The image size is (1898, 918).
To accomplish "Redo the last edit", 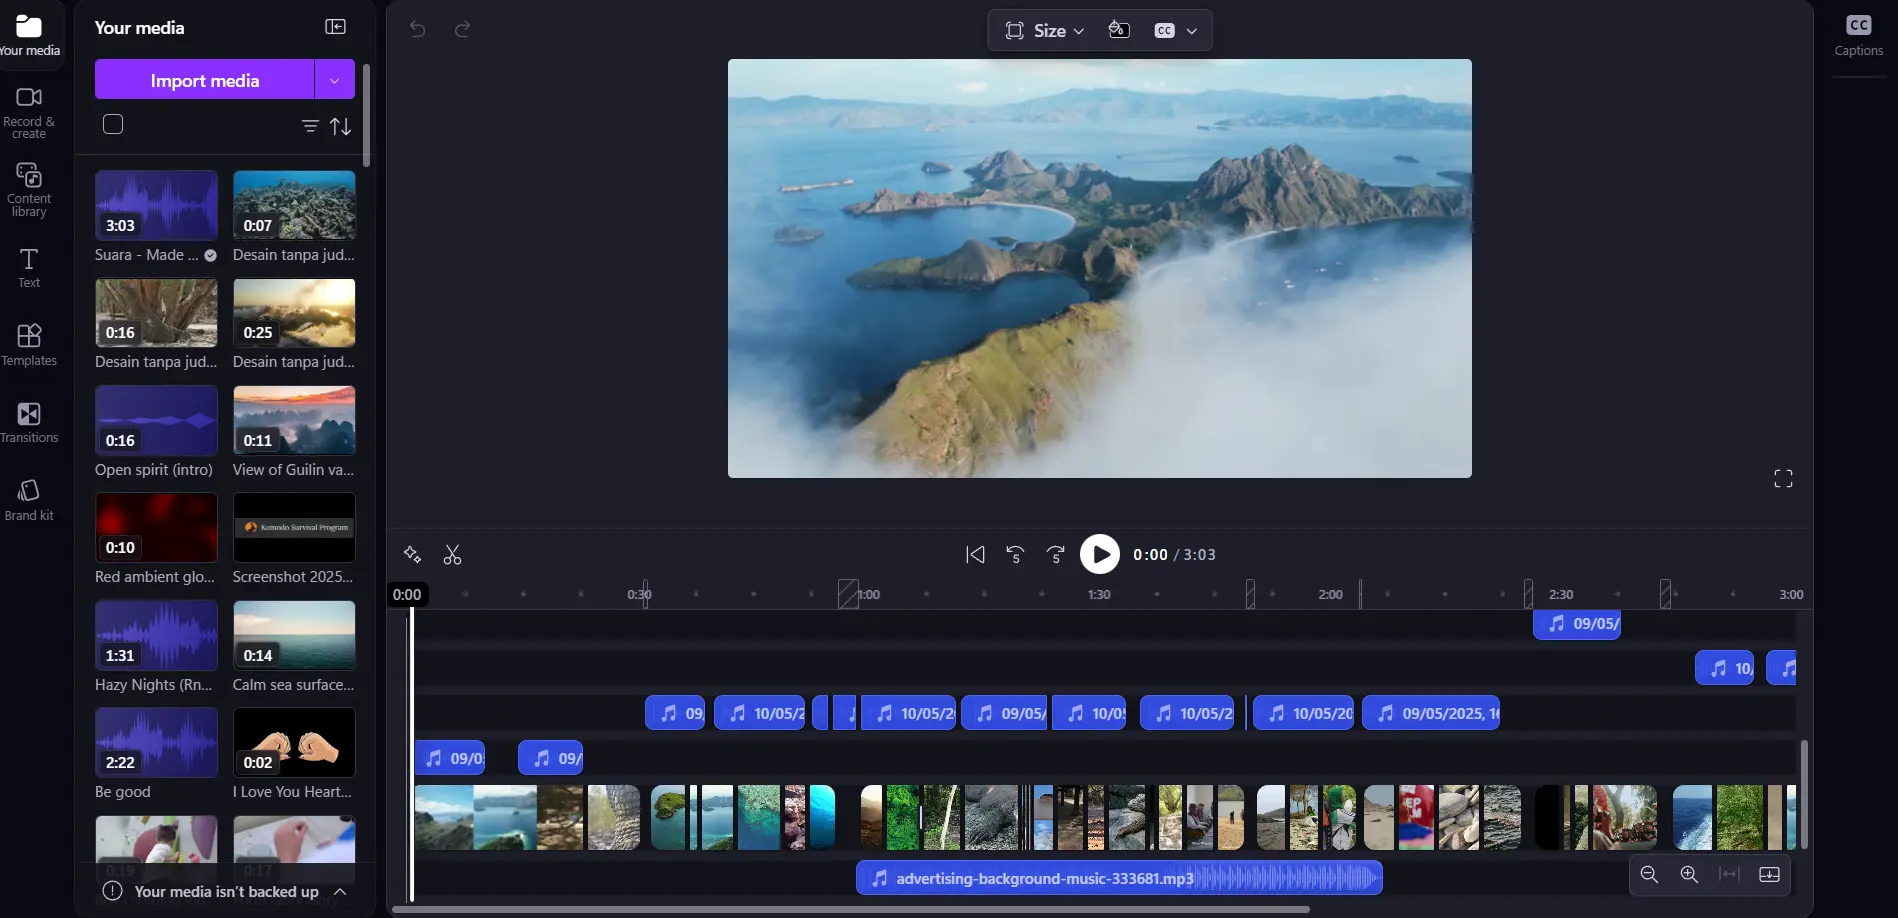I will point(462,29).
